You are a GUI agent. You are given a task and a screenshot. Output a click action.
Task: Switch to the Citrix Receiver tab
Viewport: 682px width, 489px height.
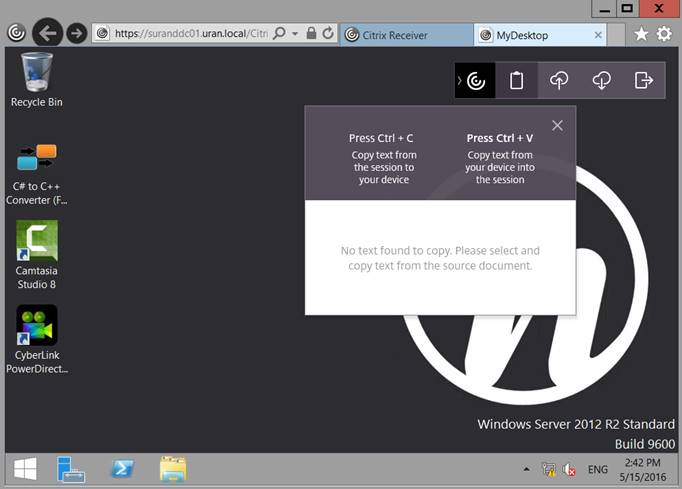pyautogui.click(x=407, y=35)
